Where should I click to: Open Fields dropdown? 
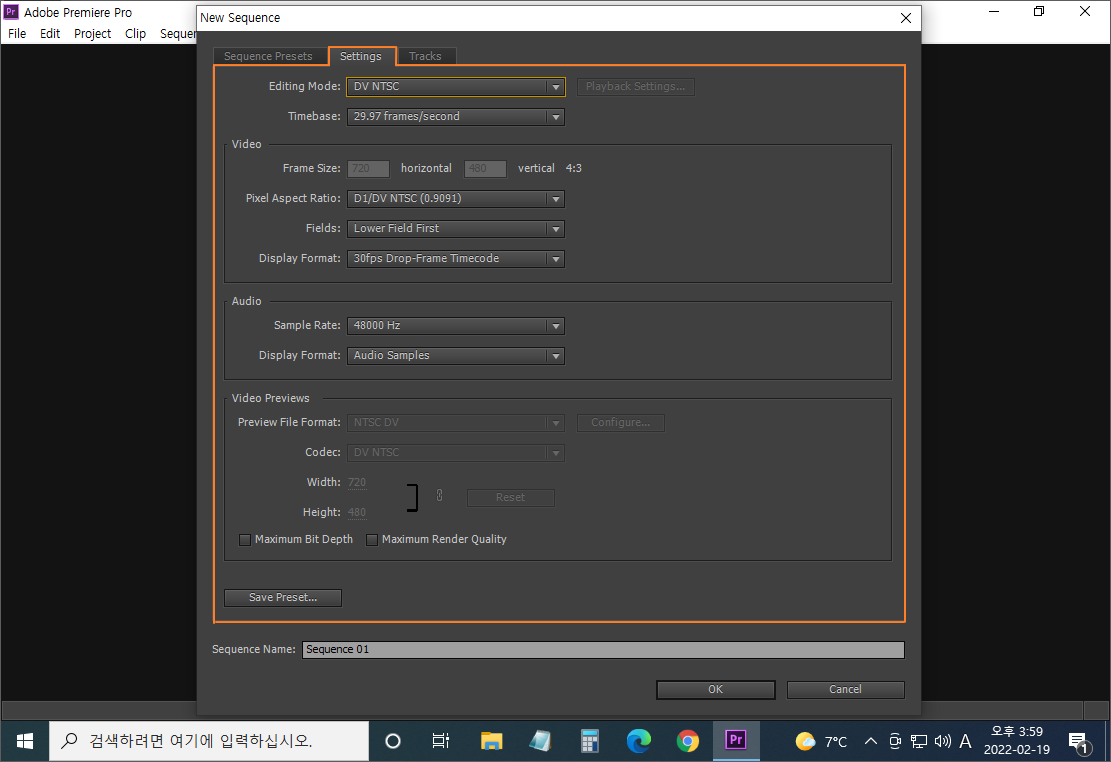pyautogui.click(x=456, y=229)
